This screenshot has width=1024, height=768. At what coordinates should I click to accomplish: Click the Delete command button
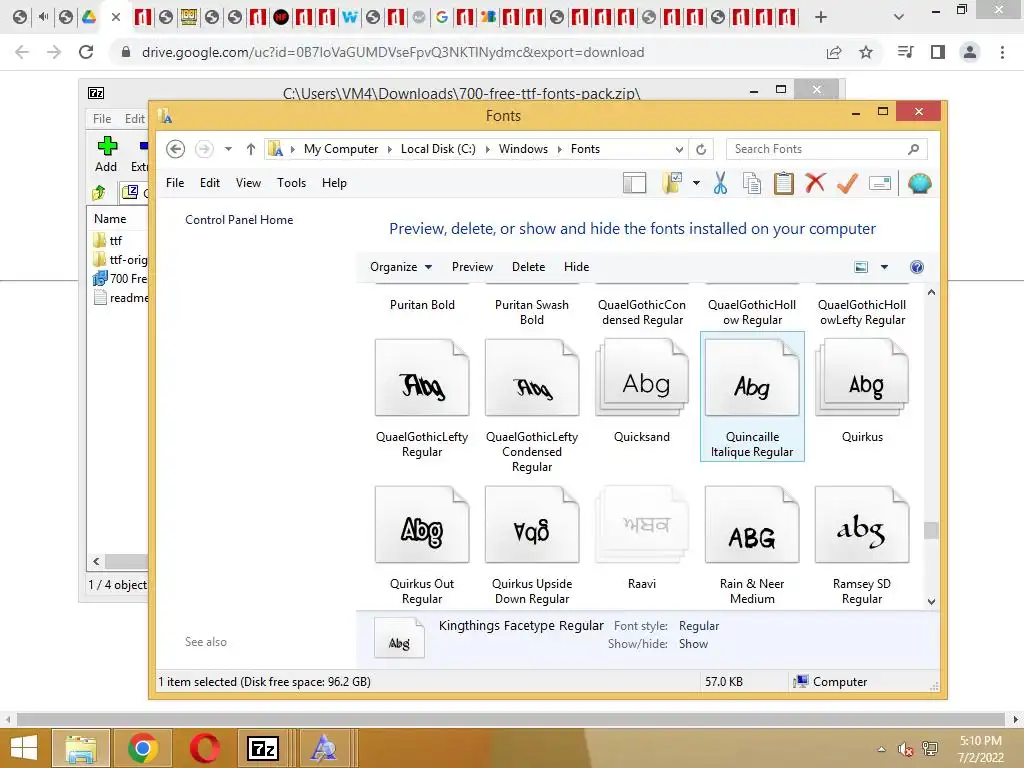[x=528, y=266]
